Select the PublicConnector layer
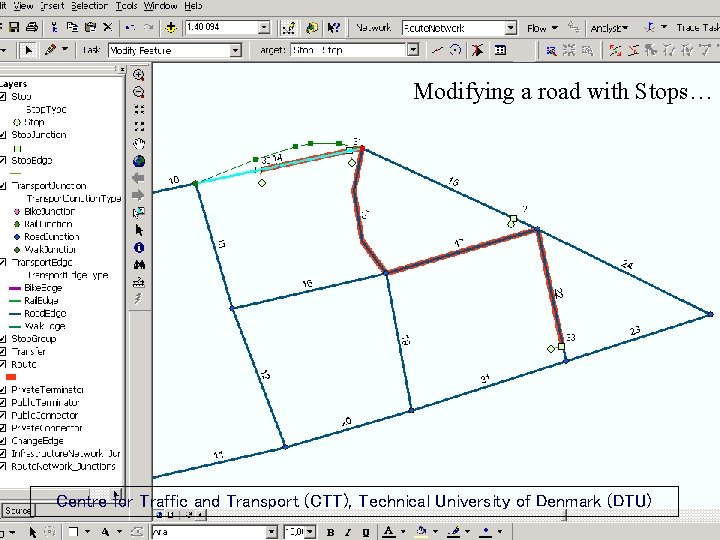Viewport: 720px width, 540px height. (x=45, y=416)
